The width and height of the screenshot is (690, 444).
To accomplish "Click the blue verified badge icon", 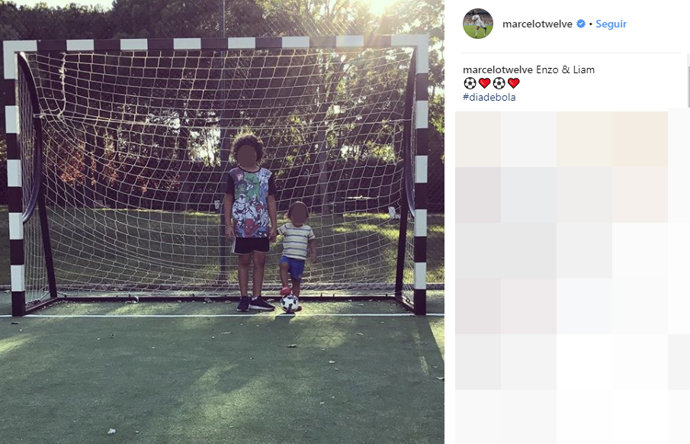I will tap(581, 24).
